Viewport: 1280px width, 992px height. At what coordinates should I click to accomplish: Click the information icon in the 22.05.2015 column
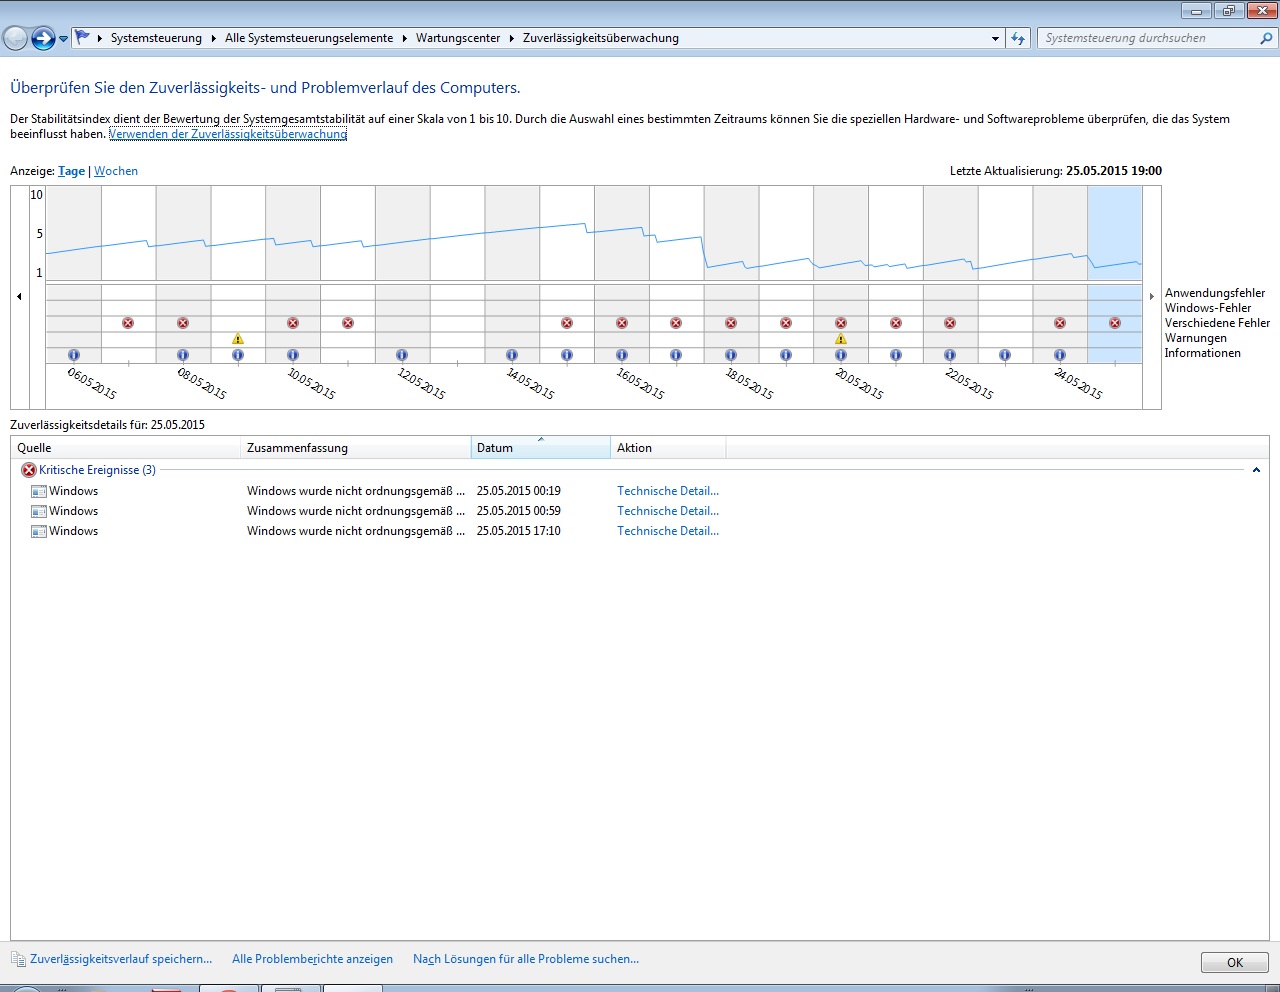point(950,355)
